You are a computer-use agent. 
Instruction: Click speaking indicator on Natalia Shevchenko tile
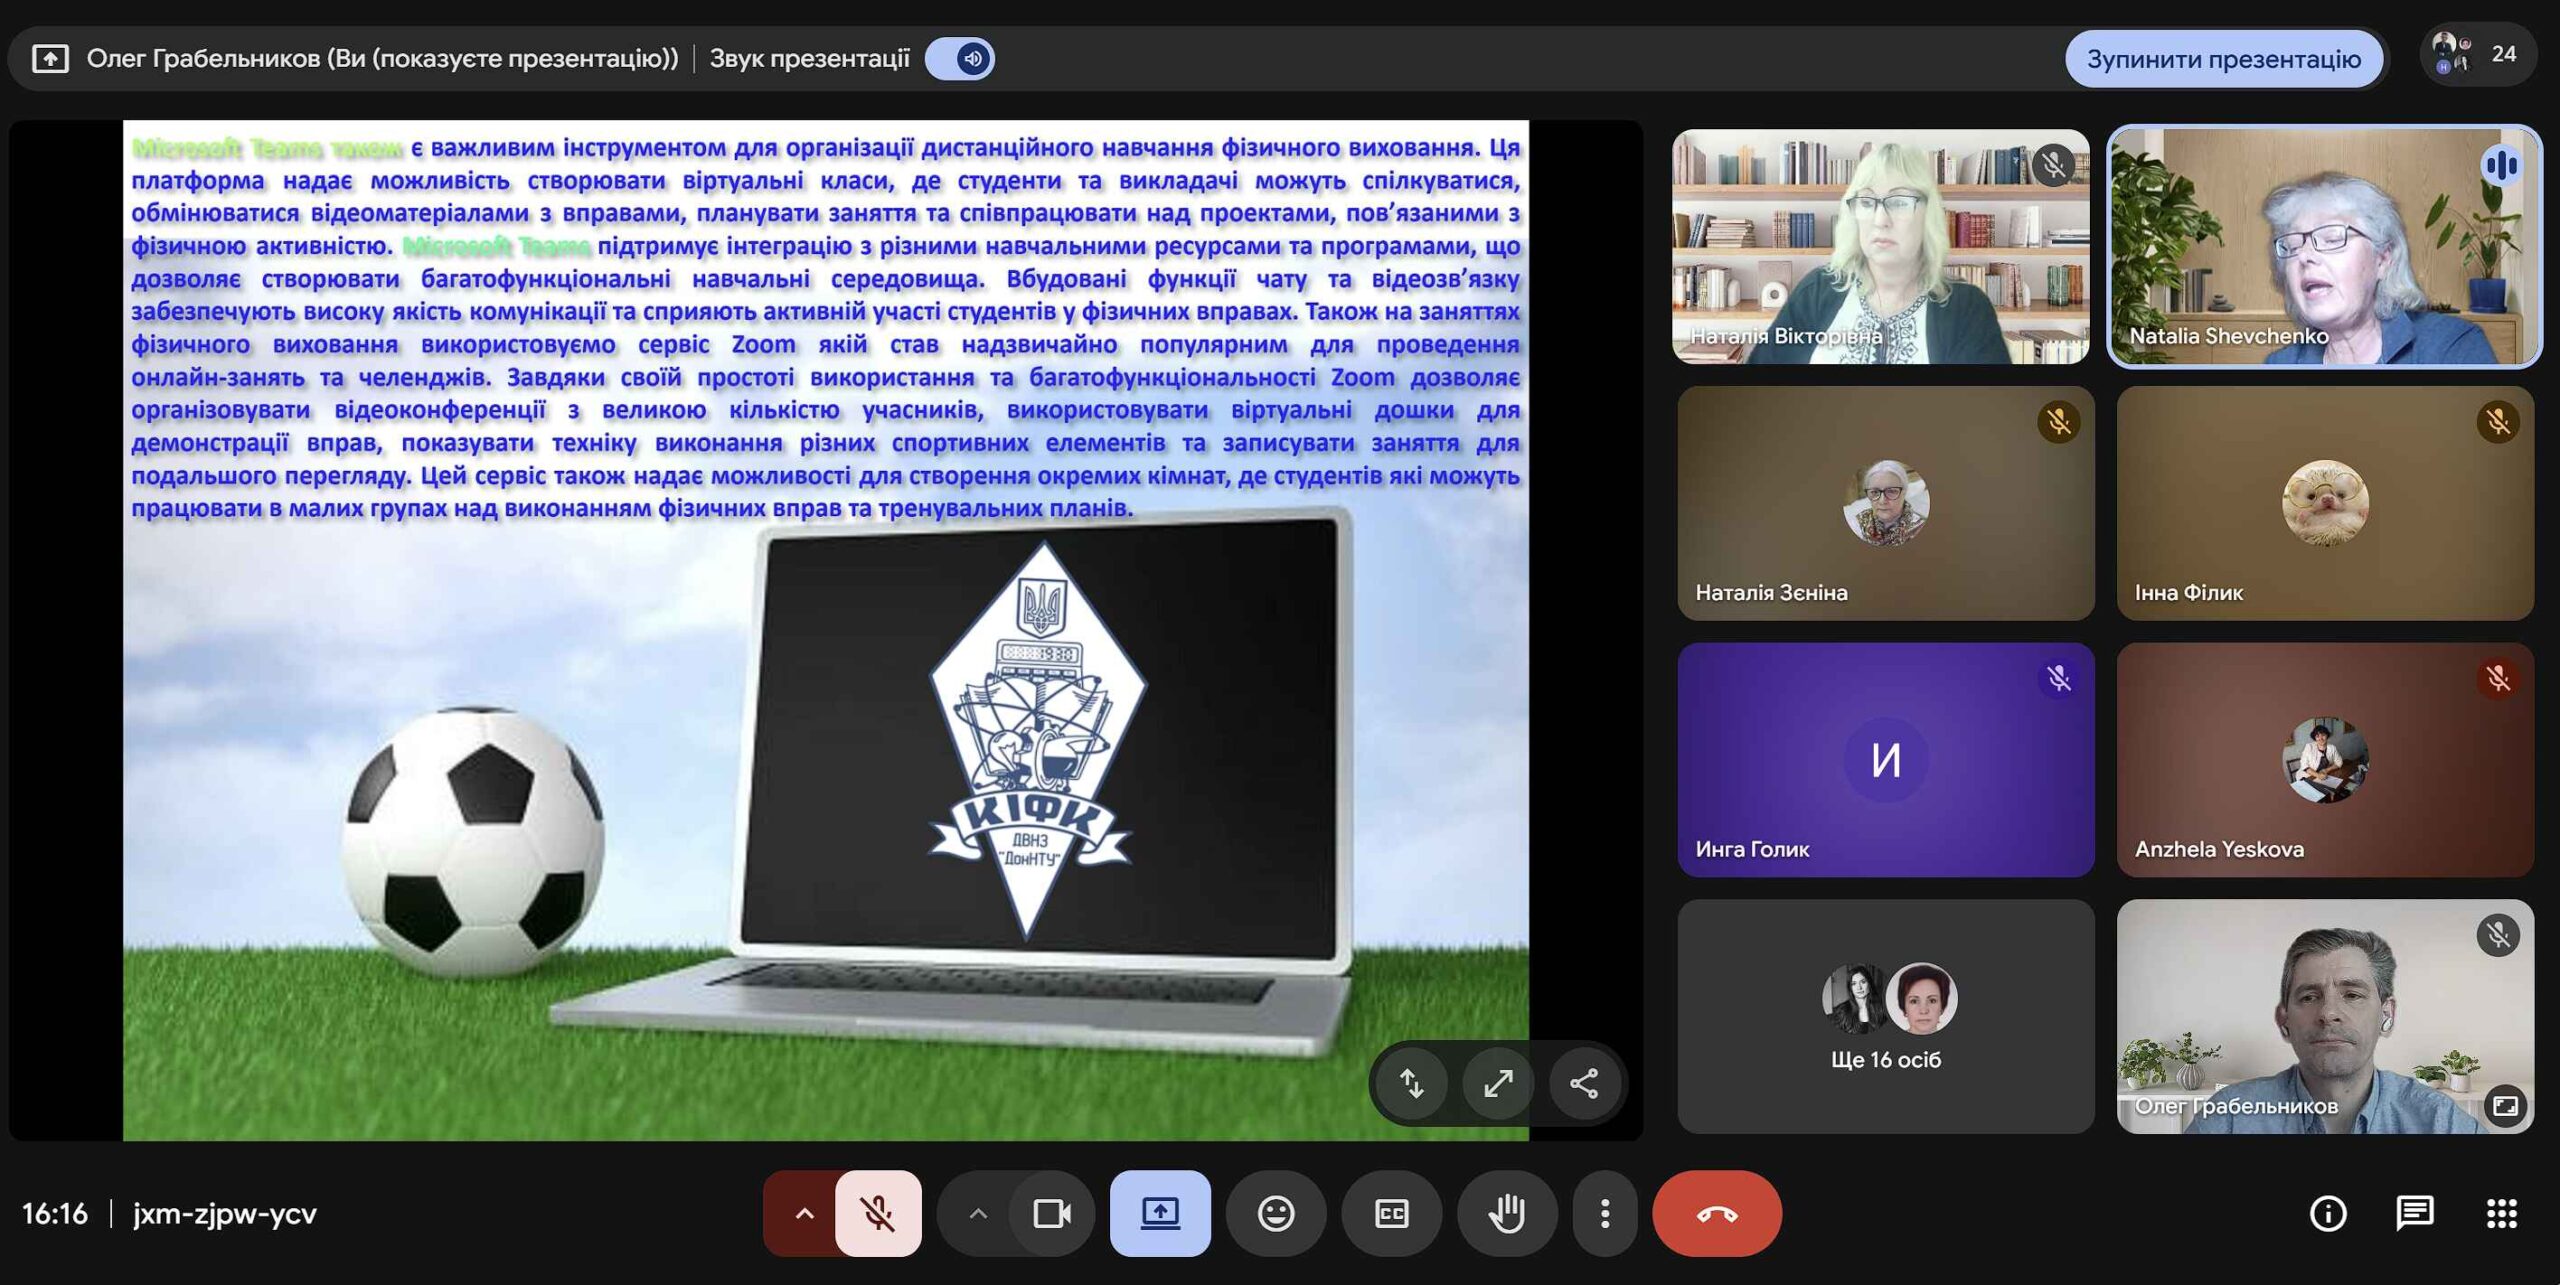tap(2501, 165)
